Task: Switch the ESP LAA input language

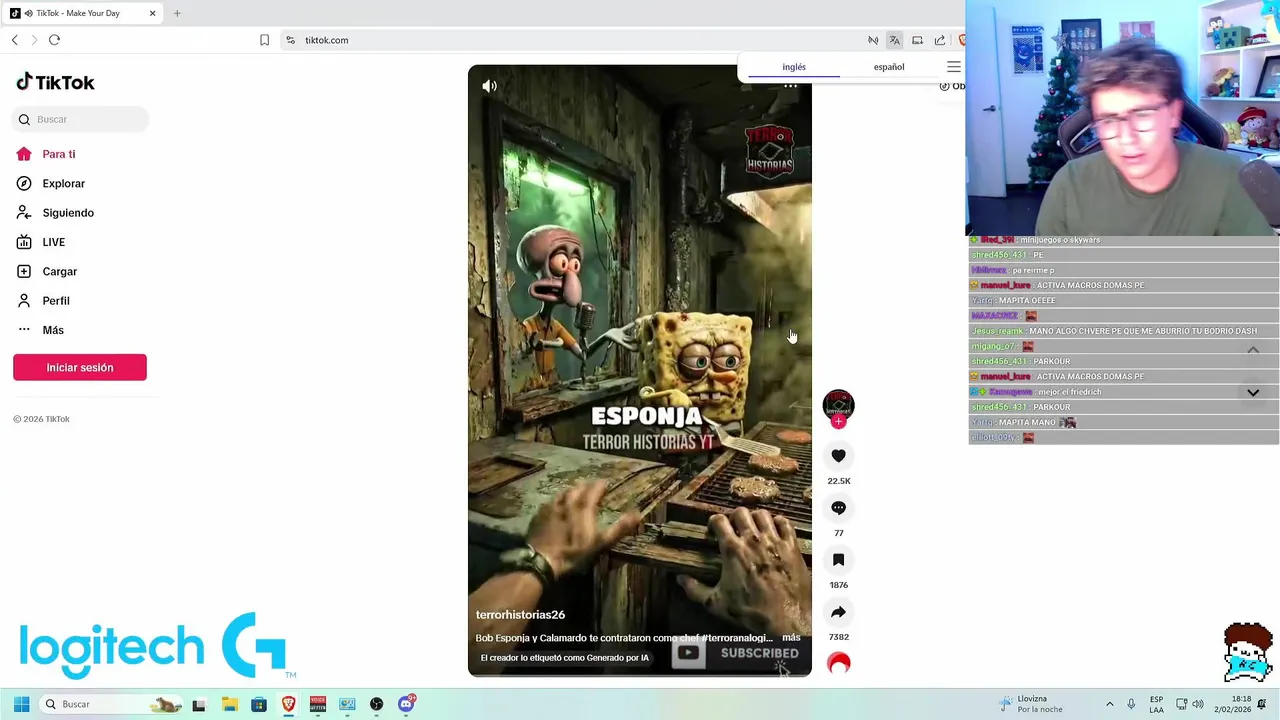Action: (1156, 704)
